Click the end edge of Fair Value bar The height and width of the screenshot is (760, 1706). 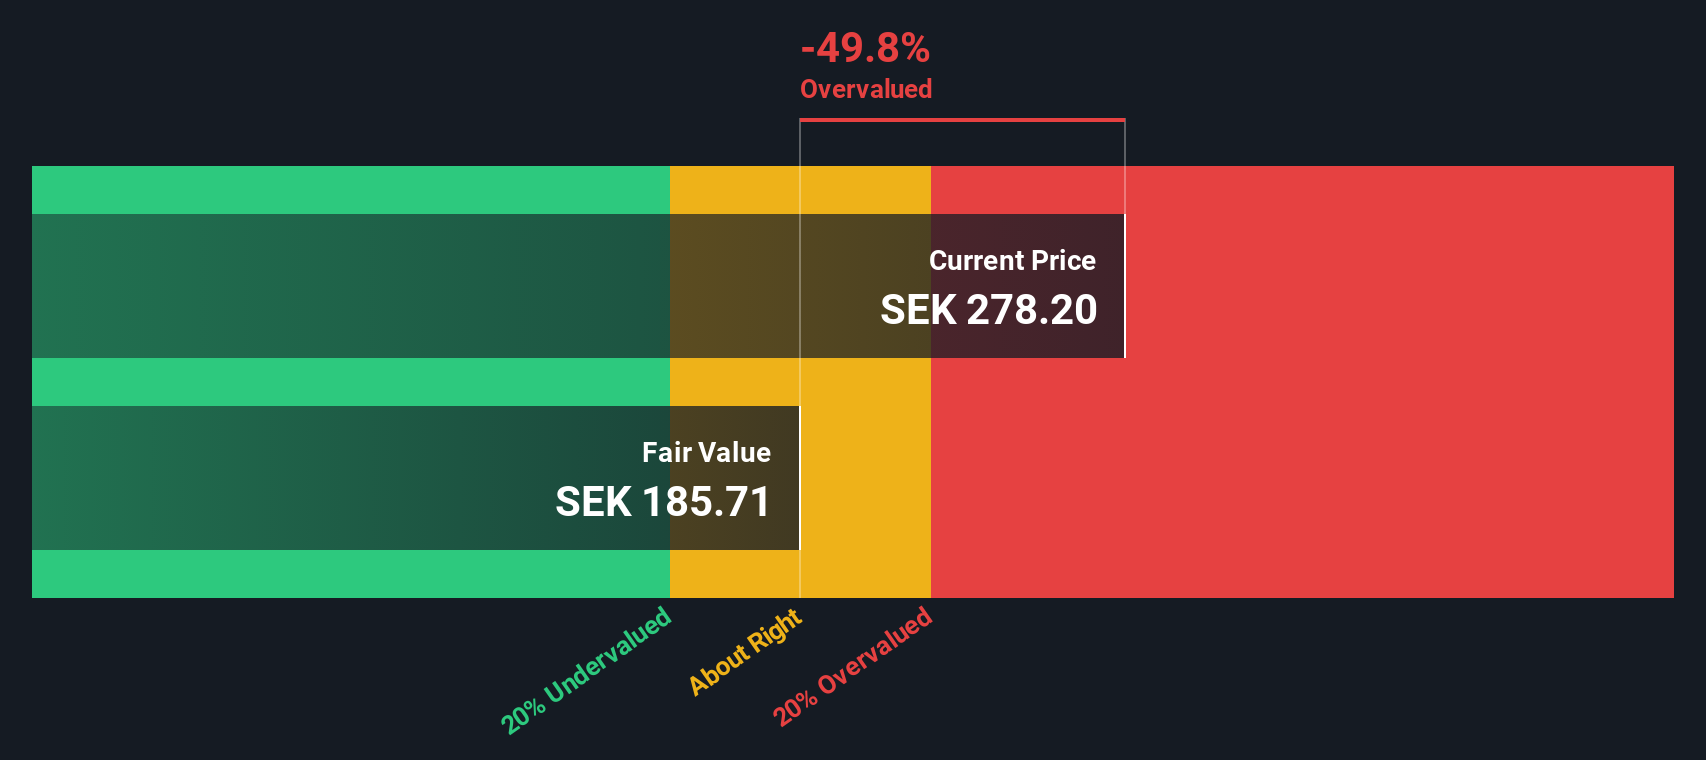[799, 478]
